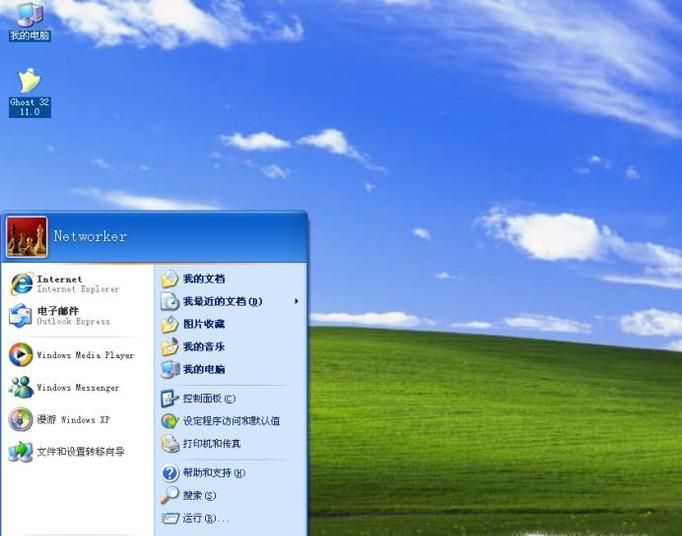Click the 我的电脑 Start menu label
Screen dimensions: 682x536
pos(204,369)
